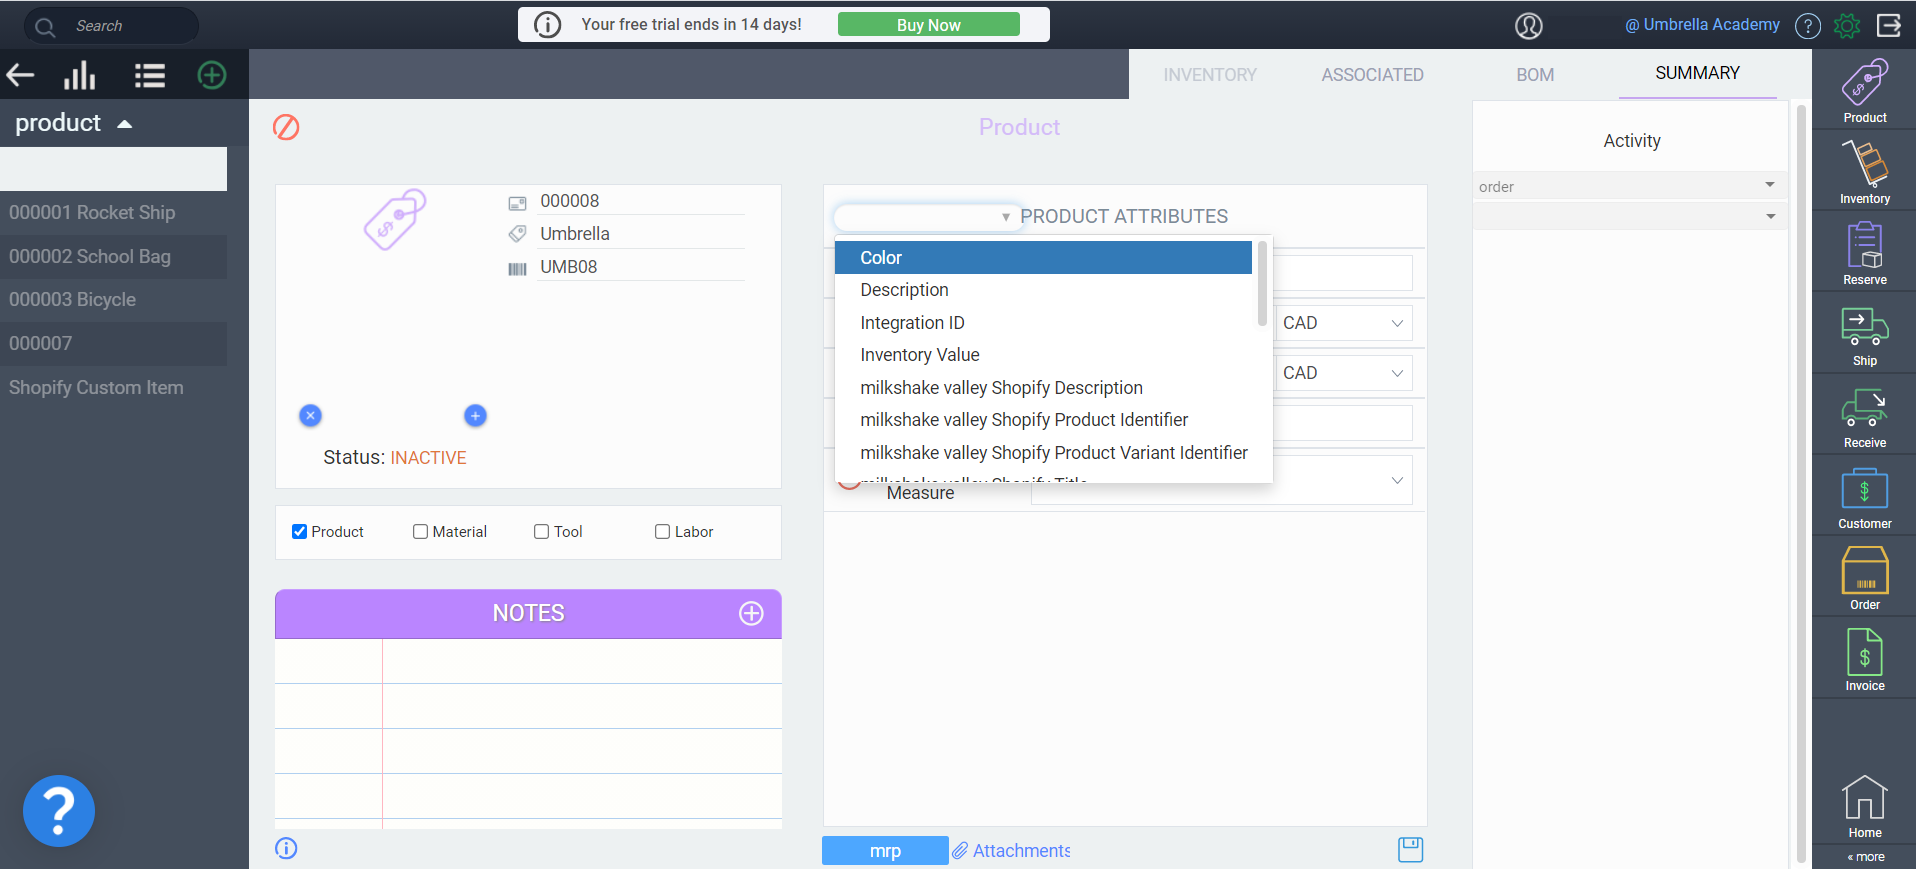Save product with the floppy disk icon
Image resolution: width=1916 pixels, height=869 pixels.
(x=1410, y=850)
